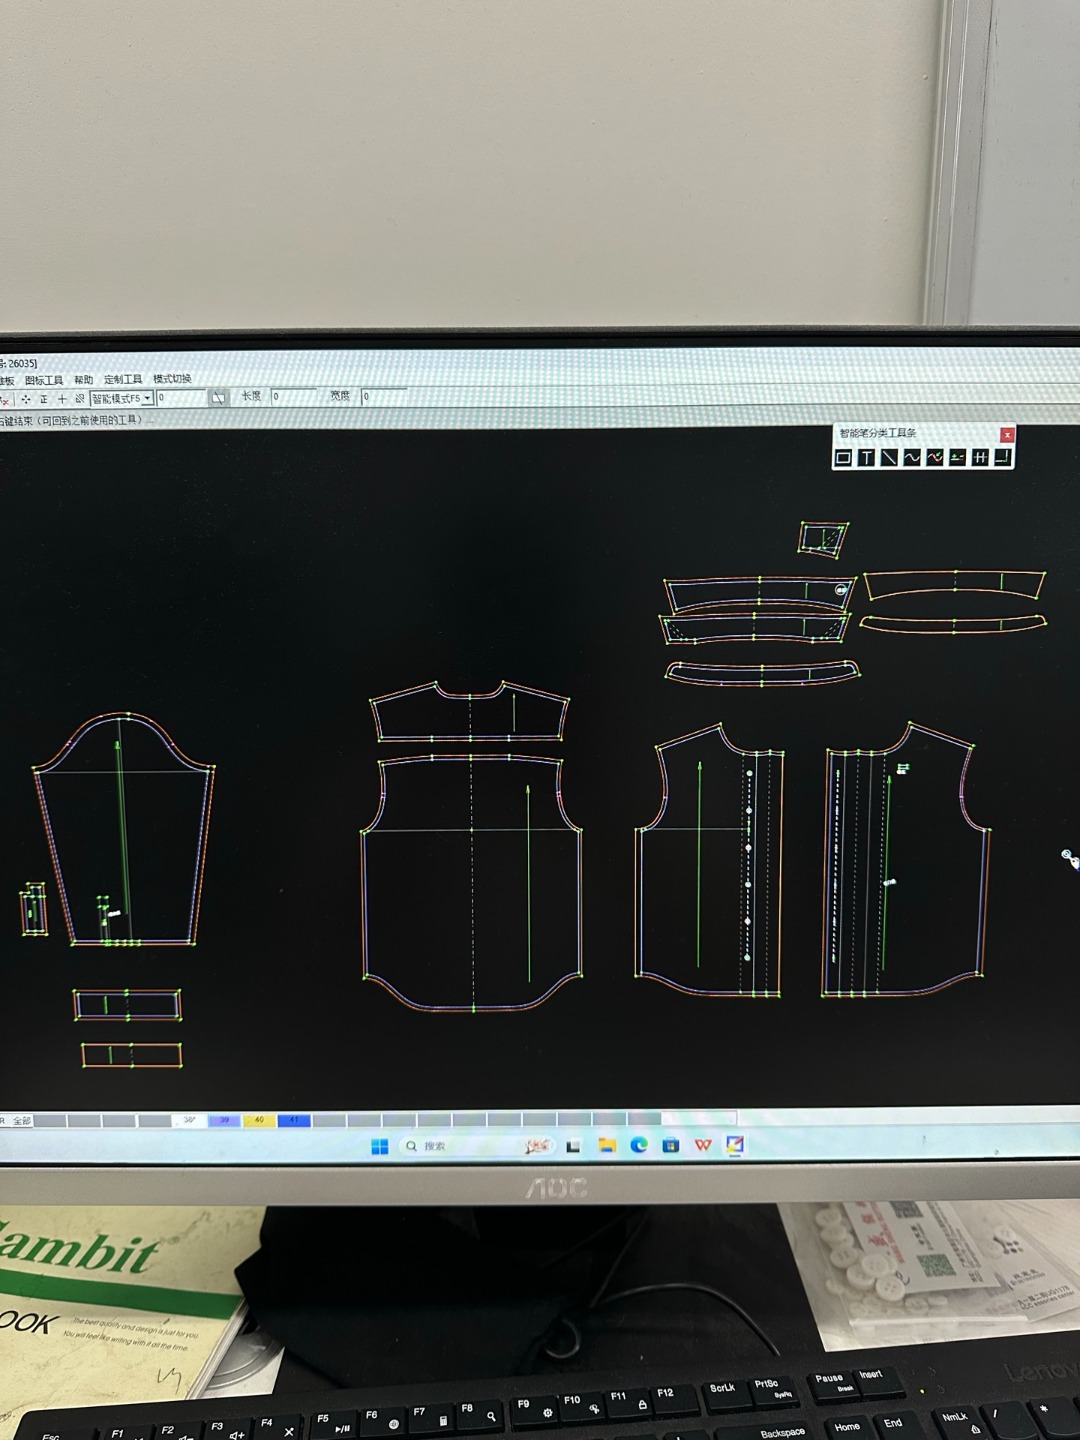Select the curve drawing tool
1080x1440 pixels.
point(912,458)
